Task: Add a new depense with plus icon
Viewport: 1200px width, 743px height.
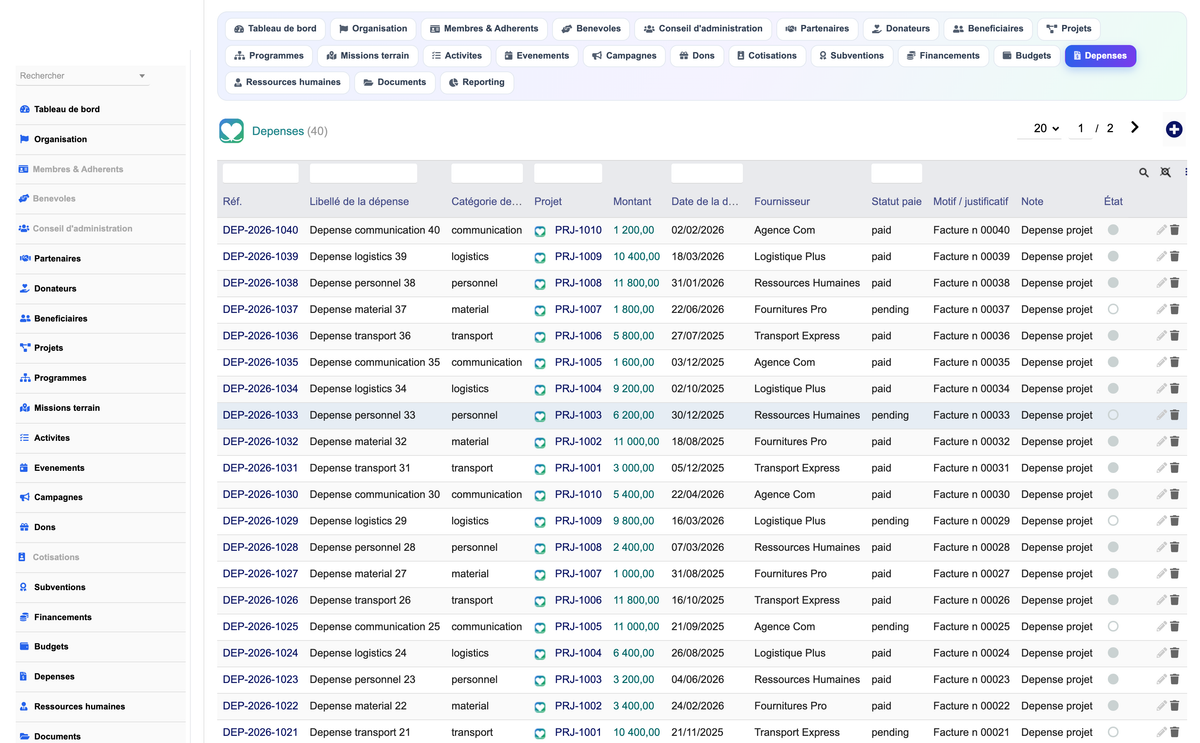Action: (x=1174, y=129)
